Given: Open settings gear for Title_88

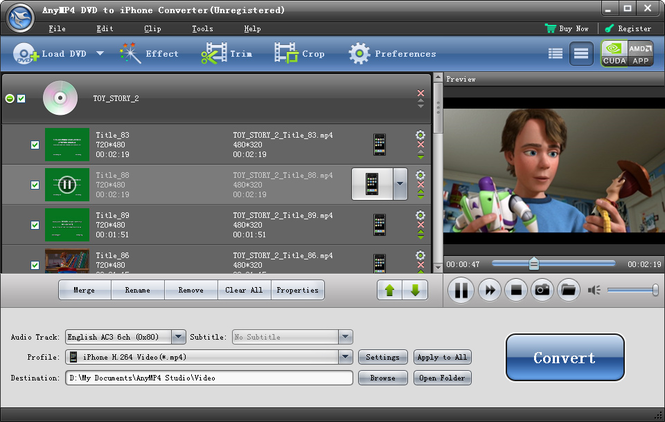Looking at the screenshot, I should (420, 175).
